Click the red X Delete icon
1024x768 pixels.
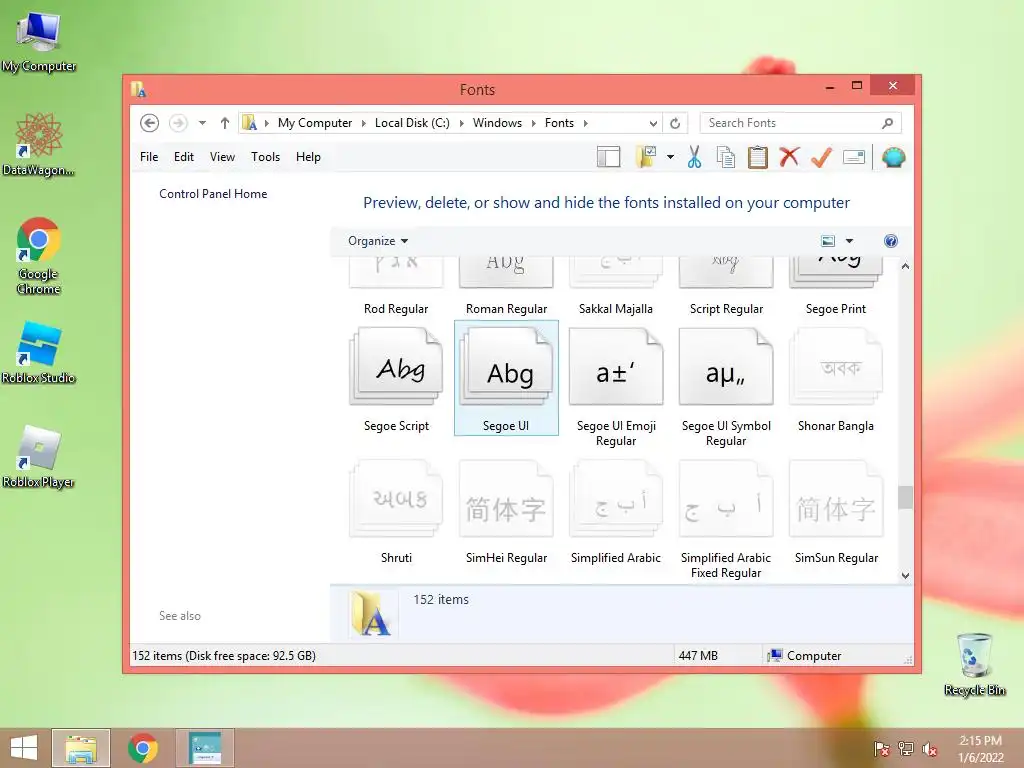(790, 157)
